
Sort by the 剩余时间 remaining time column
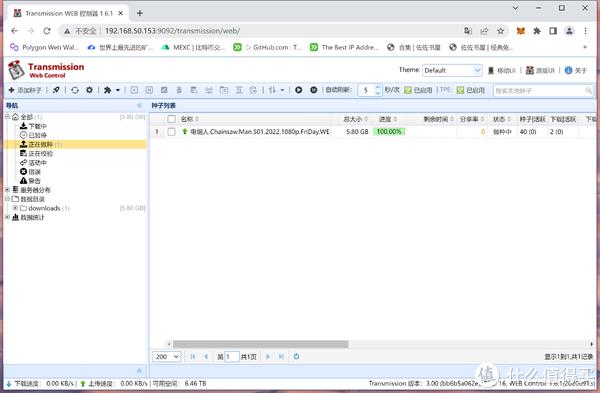(x=438, y=119)
